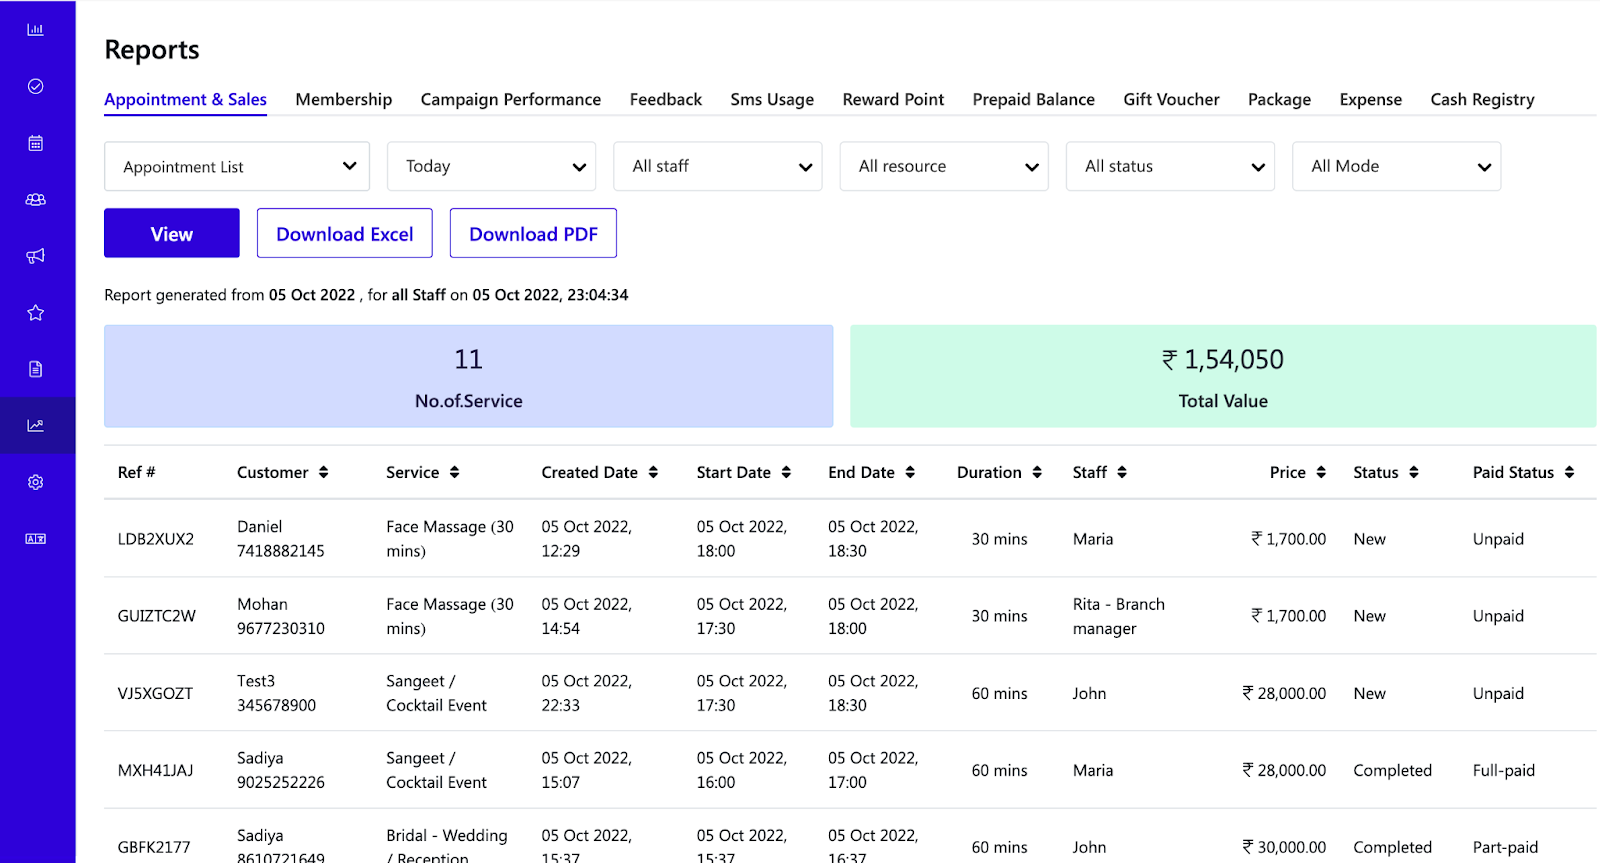Click the Download Excel button
Image resolution: width=1600 pixels, height=863 pixels.
(345, 233)
